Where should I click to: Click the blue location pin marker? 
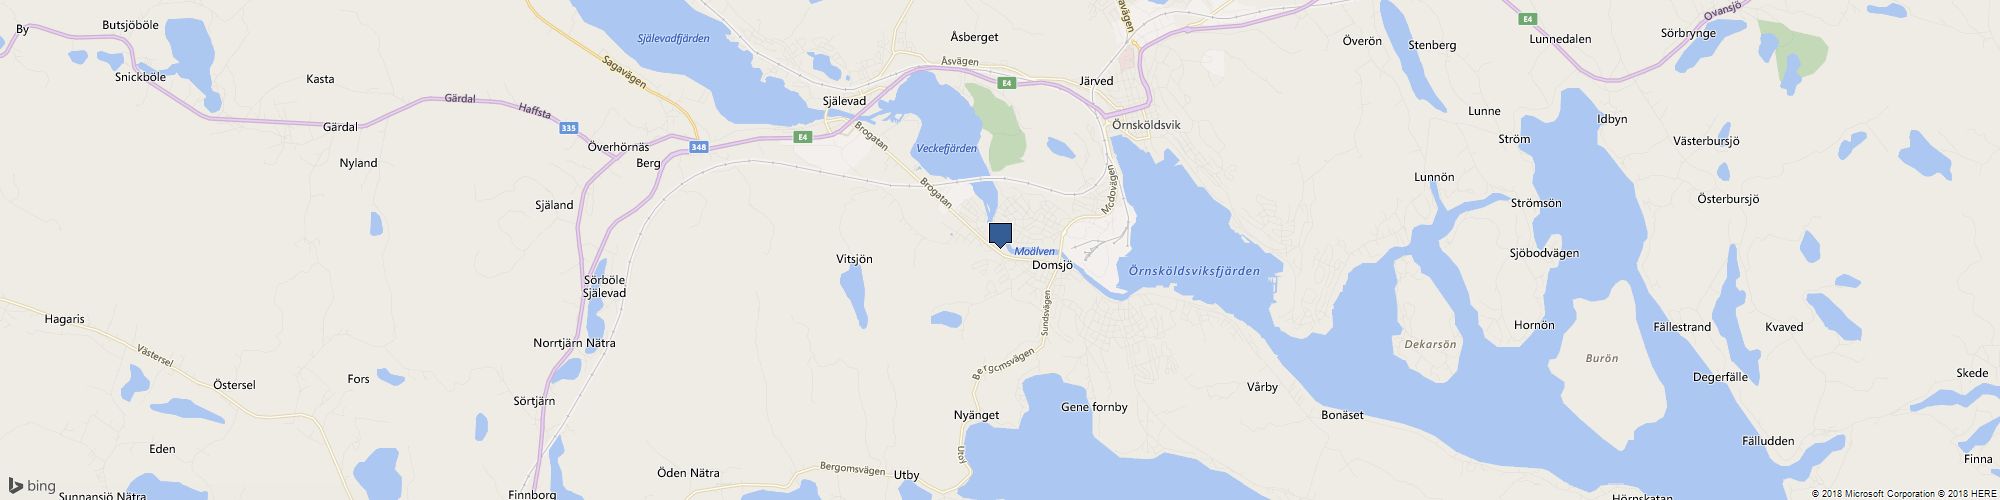(1000, 235)
